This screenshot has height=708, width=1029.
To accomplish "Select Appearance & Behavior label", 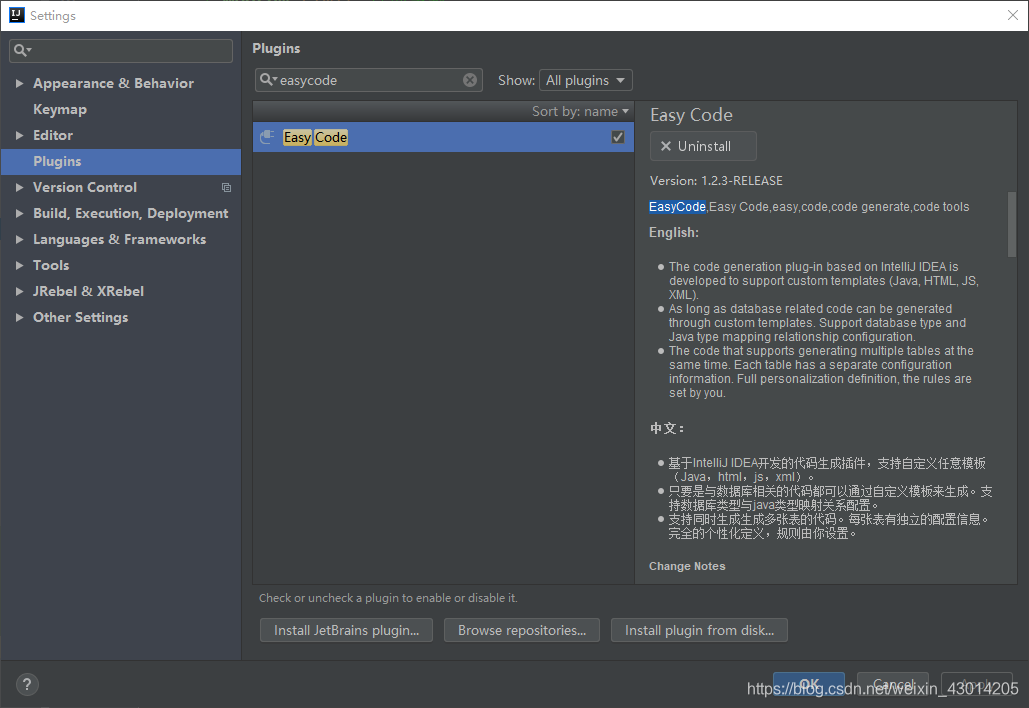I will [x=114, y=83].
